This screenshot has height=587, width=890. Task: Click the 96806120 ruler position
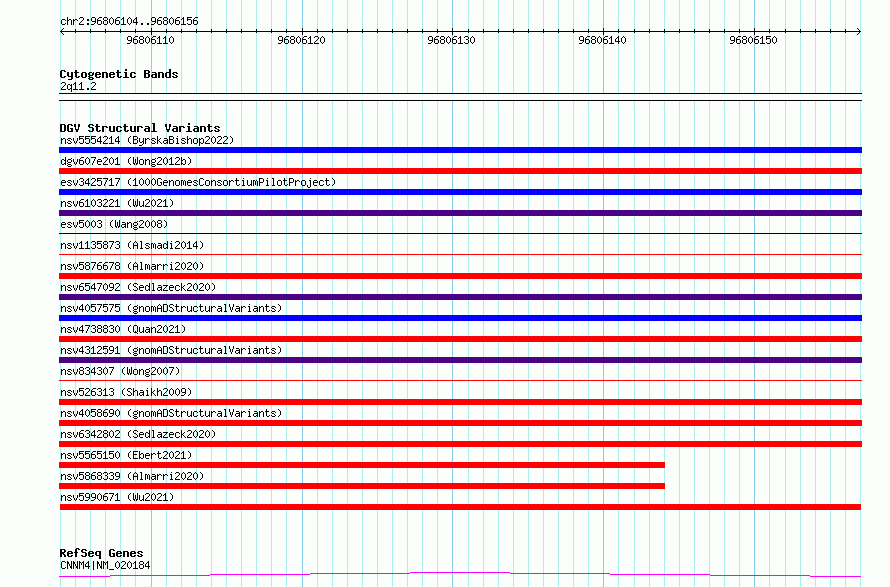tap(301, 40)
